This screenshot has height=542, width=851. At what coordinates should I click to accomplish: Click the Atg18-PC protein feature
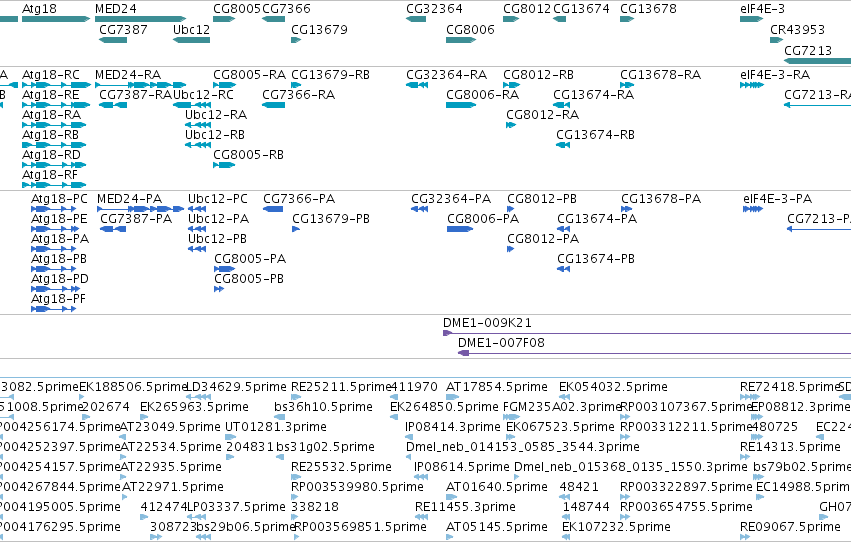pos(53,209)
